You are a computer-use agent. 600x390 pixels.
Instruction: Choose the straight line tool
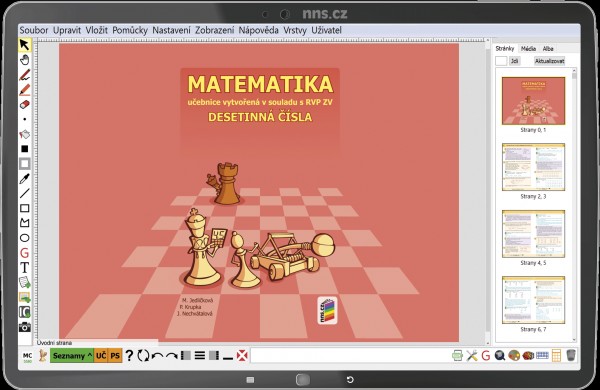[24, 193]
